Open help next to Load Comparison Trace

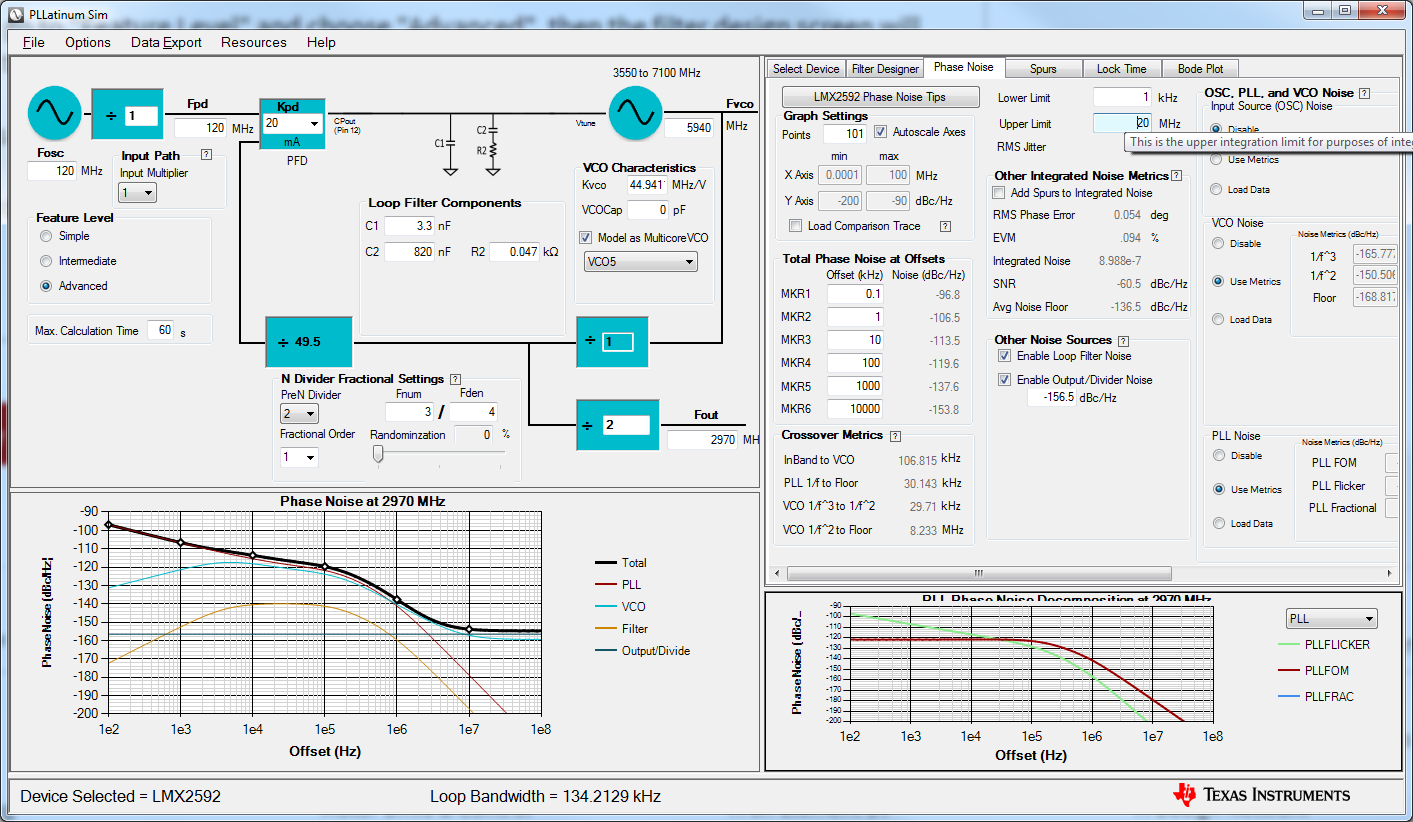(x=945, y=226)
